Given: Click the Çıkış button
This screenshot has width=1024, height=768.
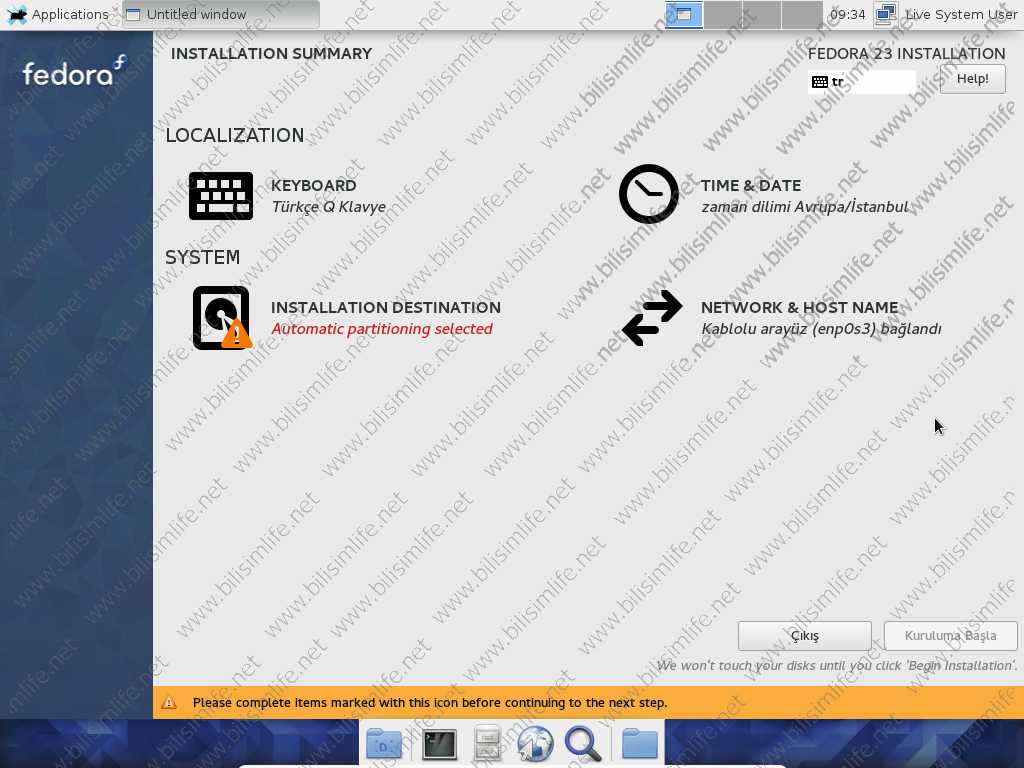Looking at the screenshot, I should pos(805,635).
